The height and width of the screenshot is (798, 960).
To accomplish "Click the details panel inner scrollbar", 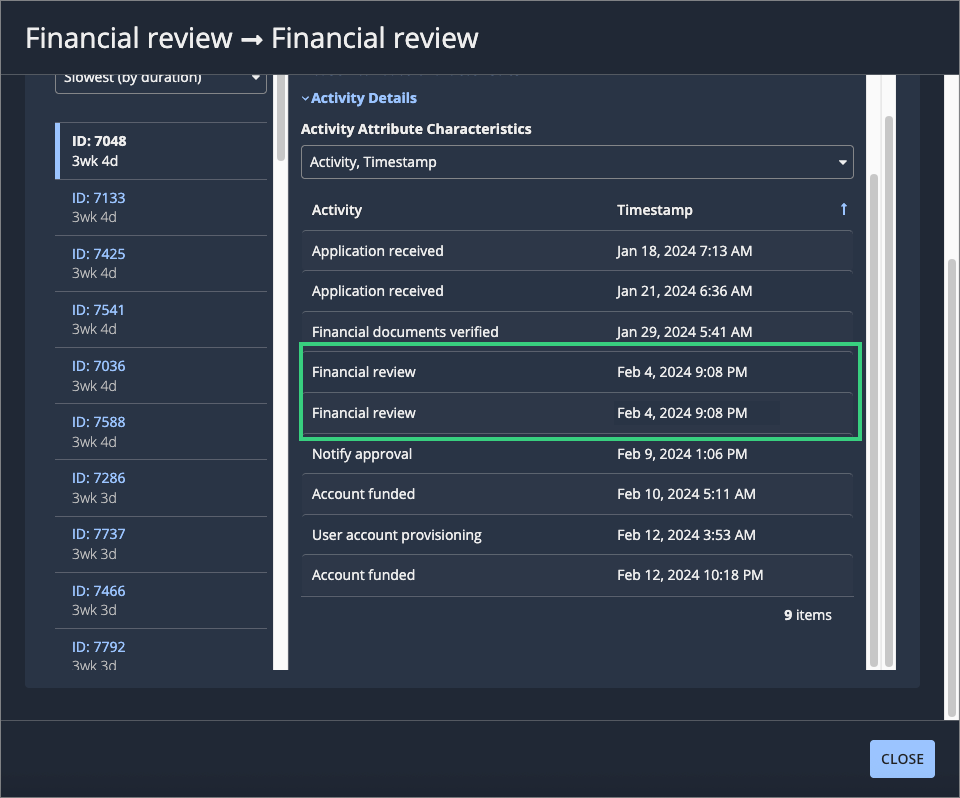I will [874, 420].
